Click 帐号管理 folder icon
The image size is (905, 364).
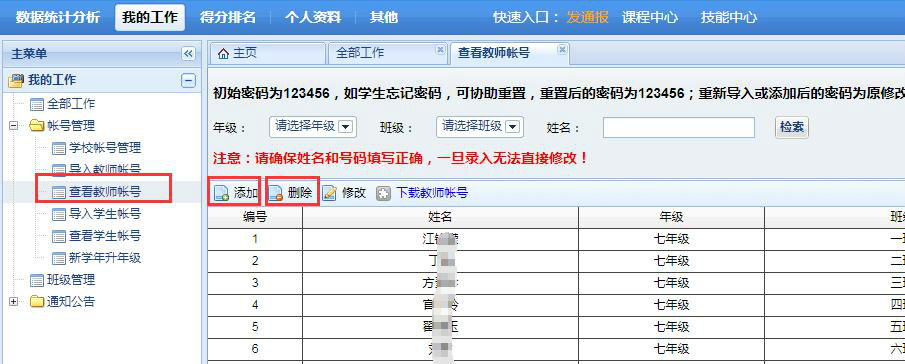pyautogui.click(x=36, y=126)
